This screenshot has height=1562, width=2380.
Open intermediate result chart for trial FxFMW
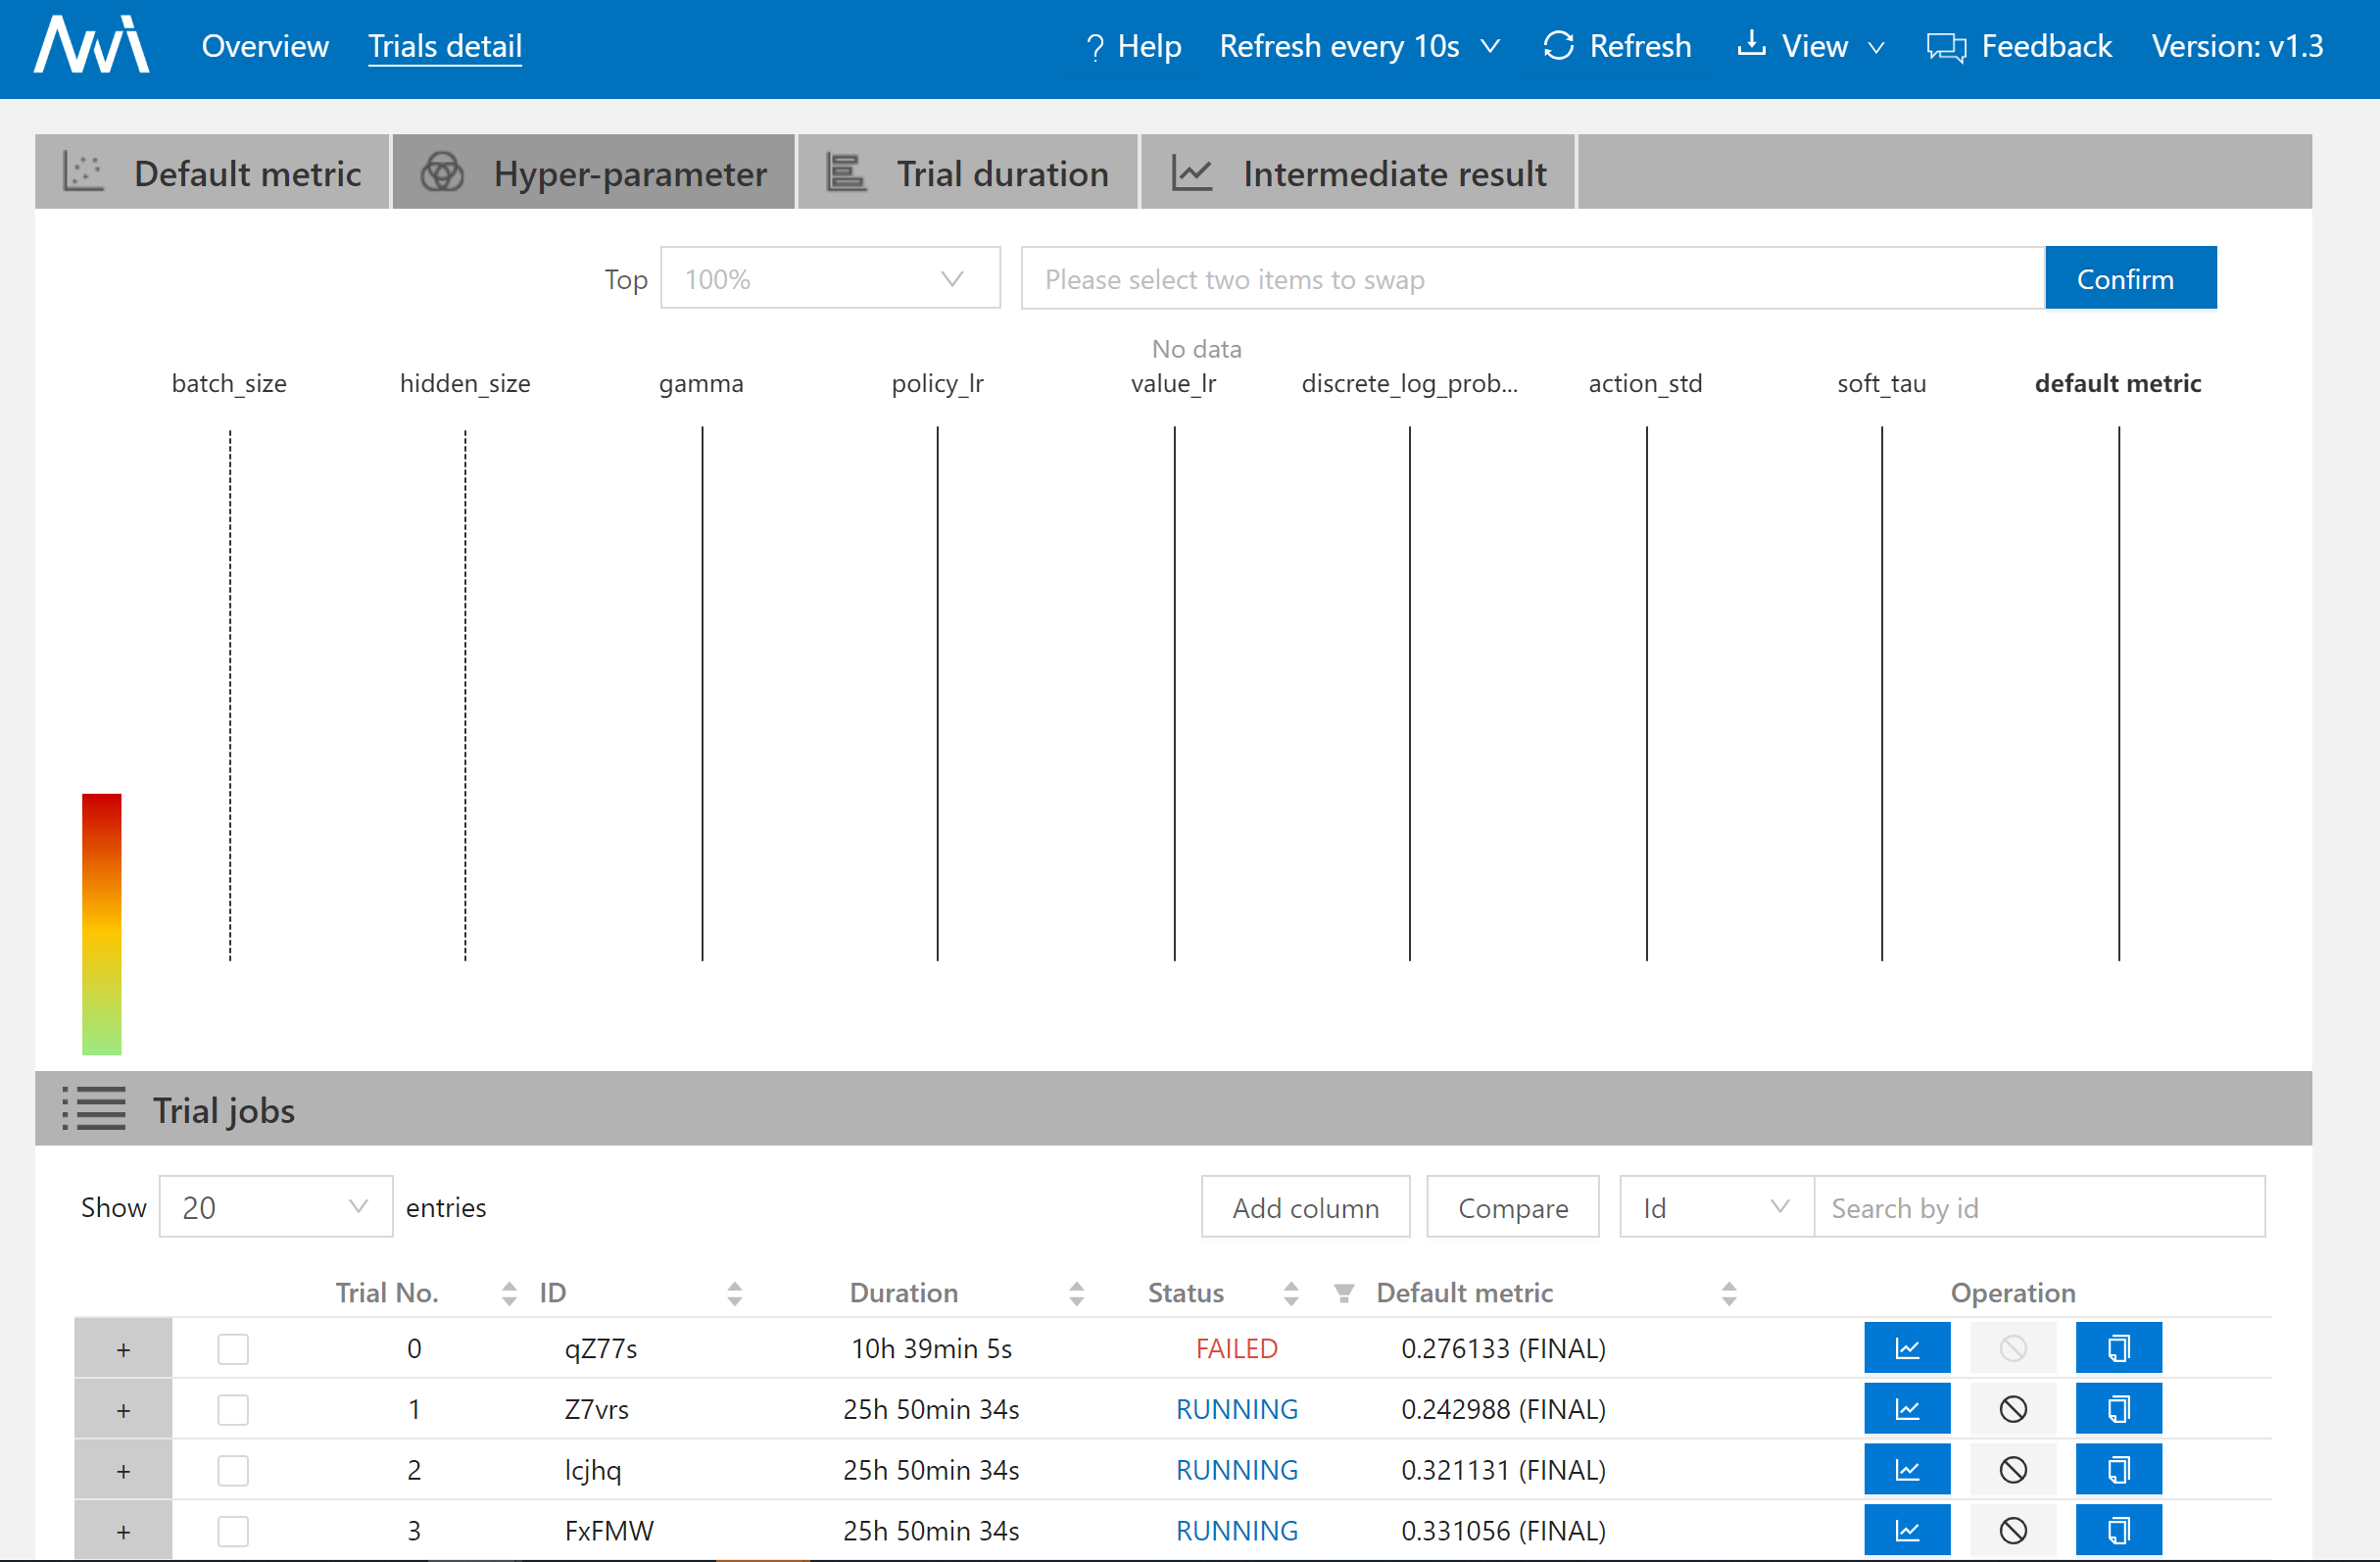1907,1530
